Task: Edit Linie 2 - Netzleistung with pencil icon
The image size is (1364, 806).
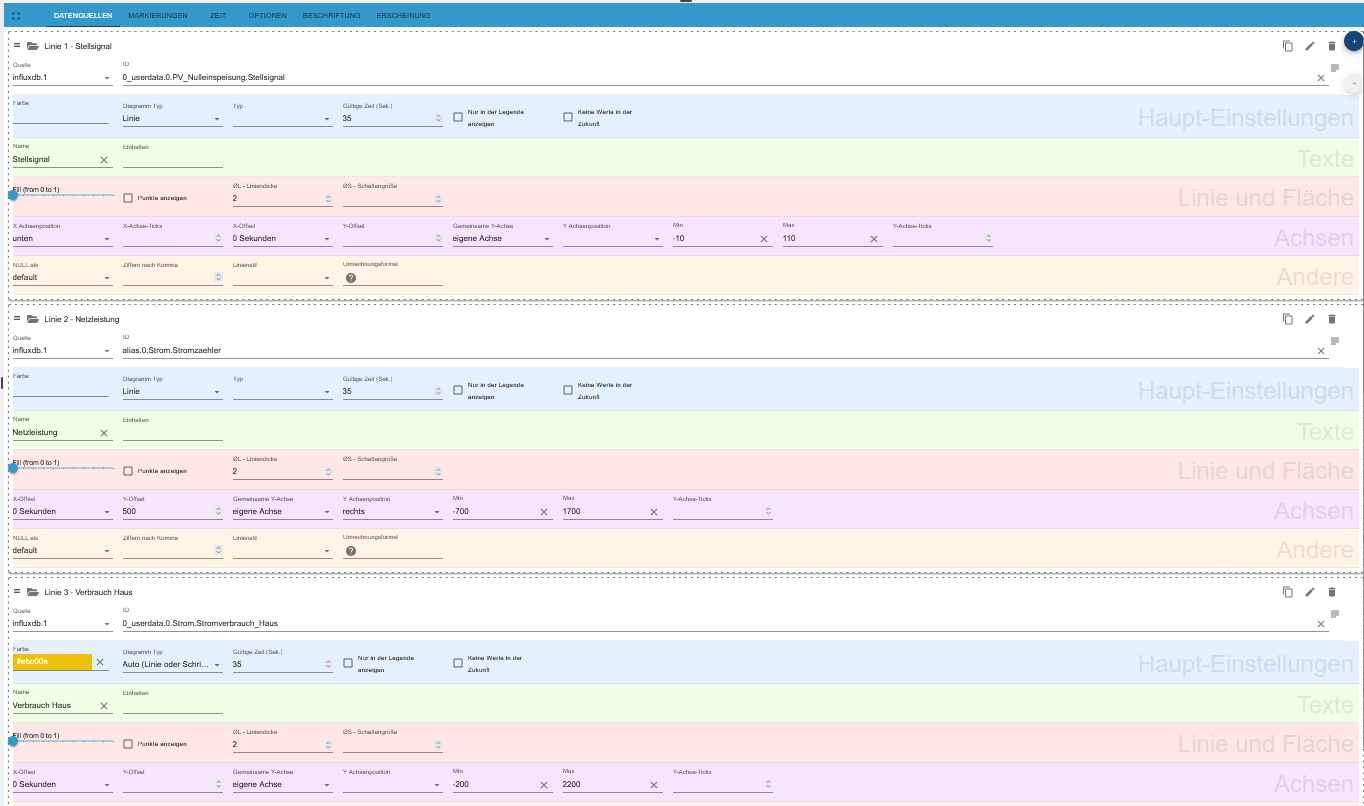Action: [x=1310, y=319]
